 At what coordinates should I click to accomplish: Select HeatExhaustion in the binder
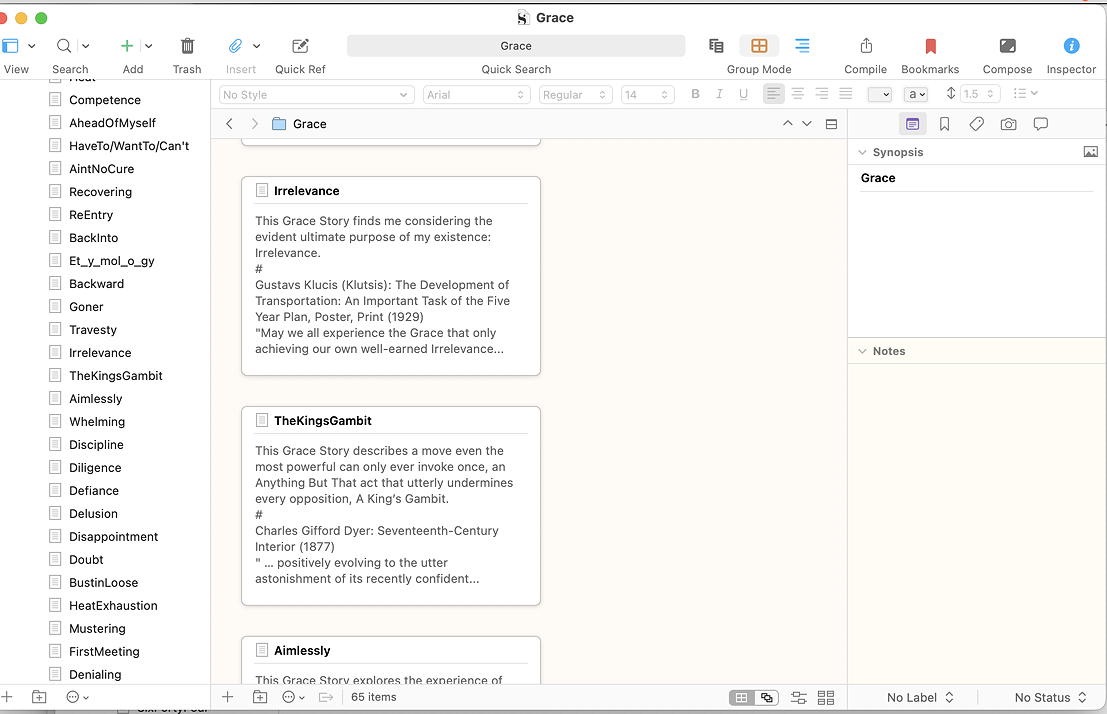[113, 605]
